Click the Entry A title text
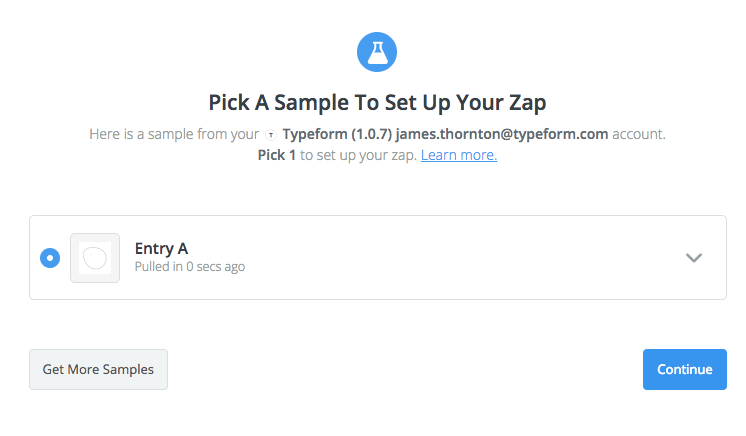Viewport: 746px width, 436px height. 161,248
